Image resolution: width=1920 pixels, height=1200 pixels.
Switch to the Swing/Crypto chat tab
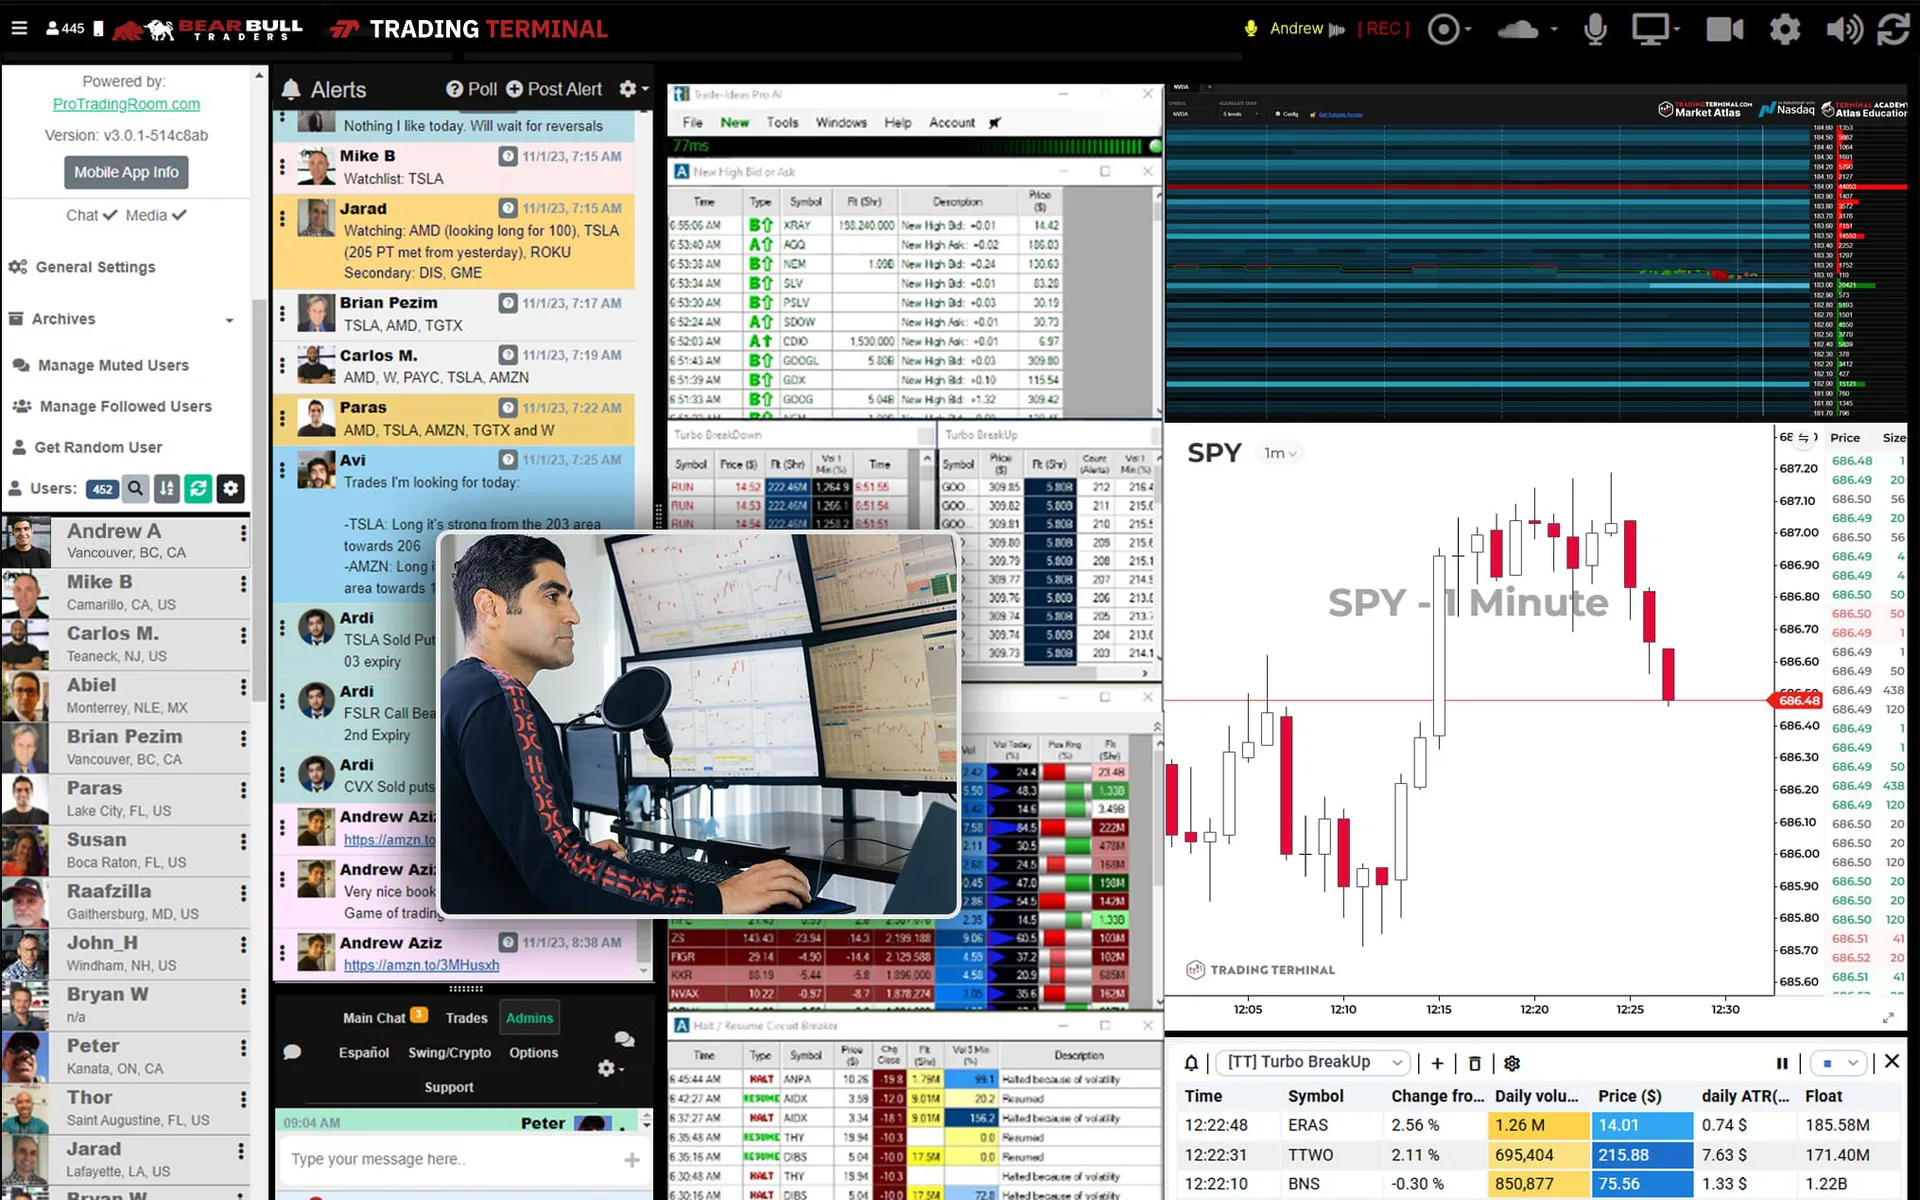click(449, 1052)
